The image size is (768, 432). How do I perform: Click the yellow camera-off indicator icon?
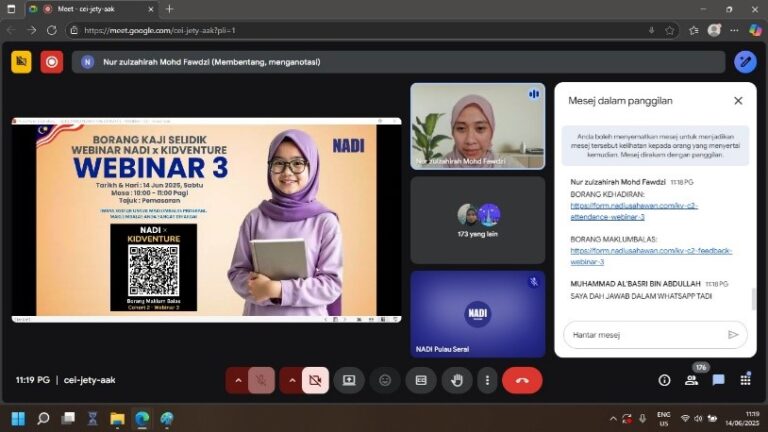coord(21,62)
